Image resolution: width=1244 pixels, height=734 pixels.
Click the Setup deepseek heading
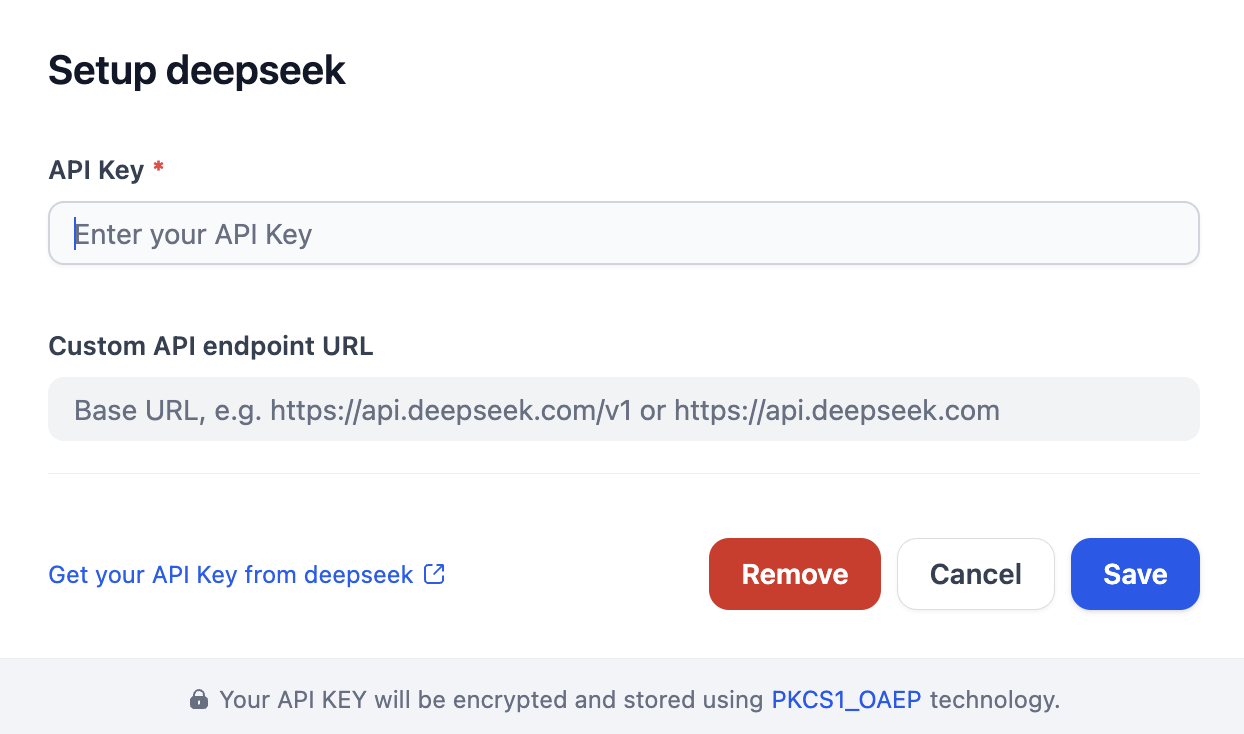click(x=197, y=71)
